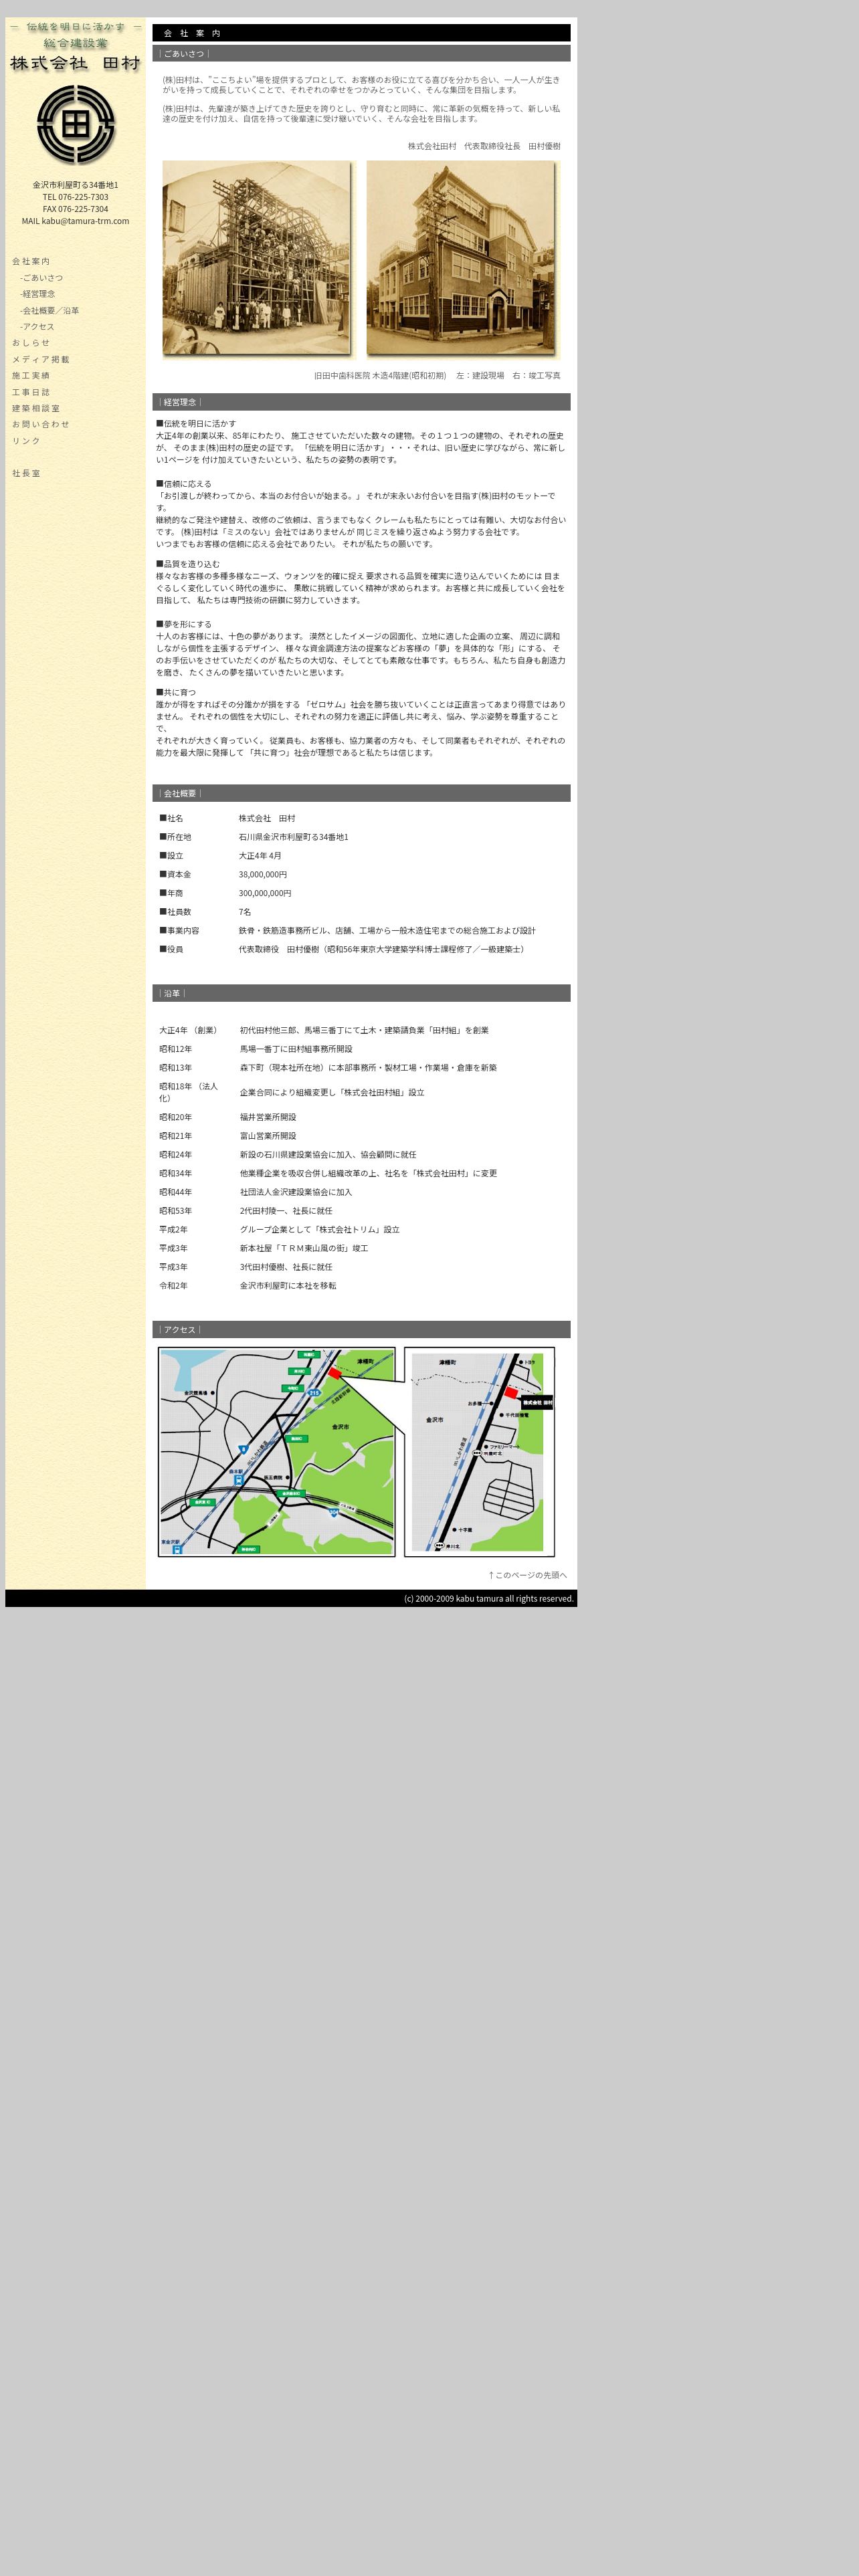Click the ■信頼に応える heading
Viewport: 859px width, 2576px height.
tap(184, 484)
